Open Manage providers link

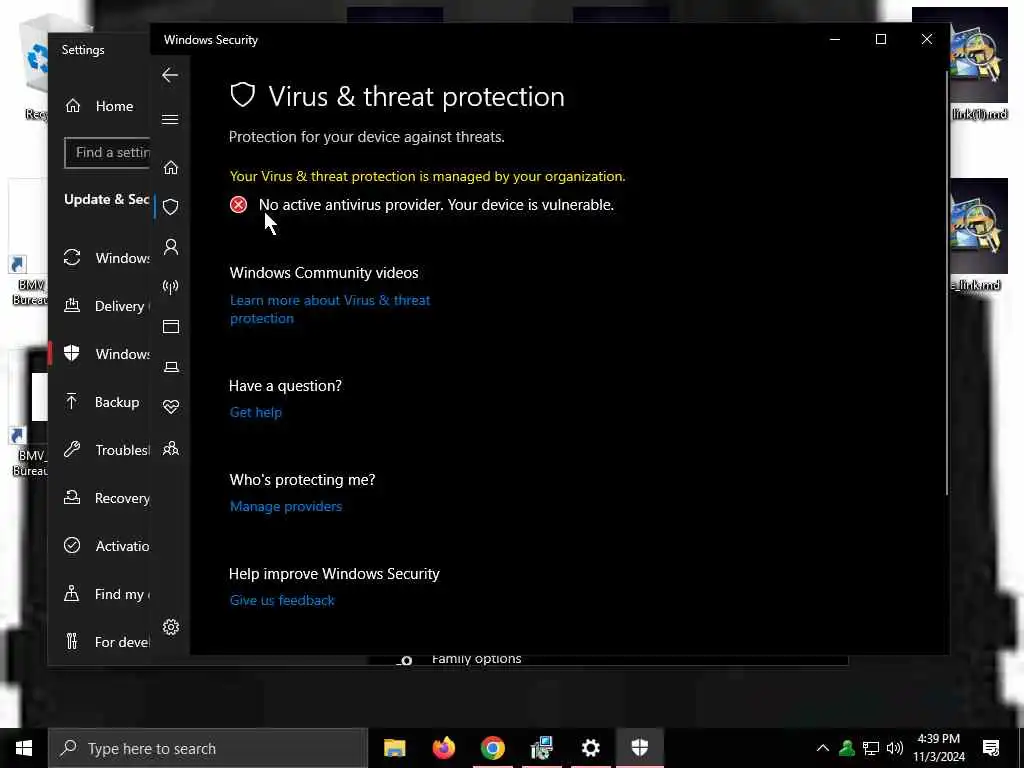(285, 506)
